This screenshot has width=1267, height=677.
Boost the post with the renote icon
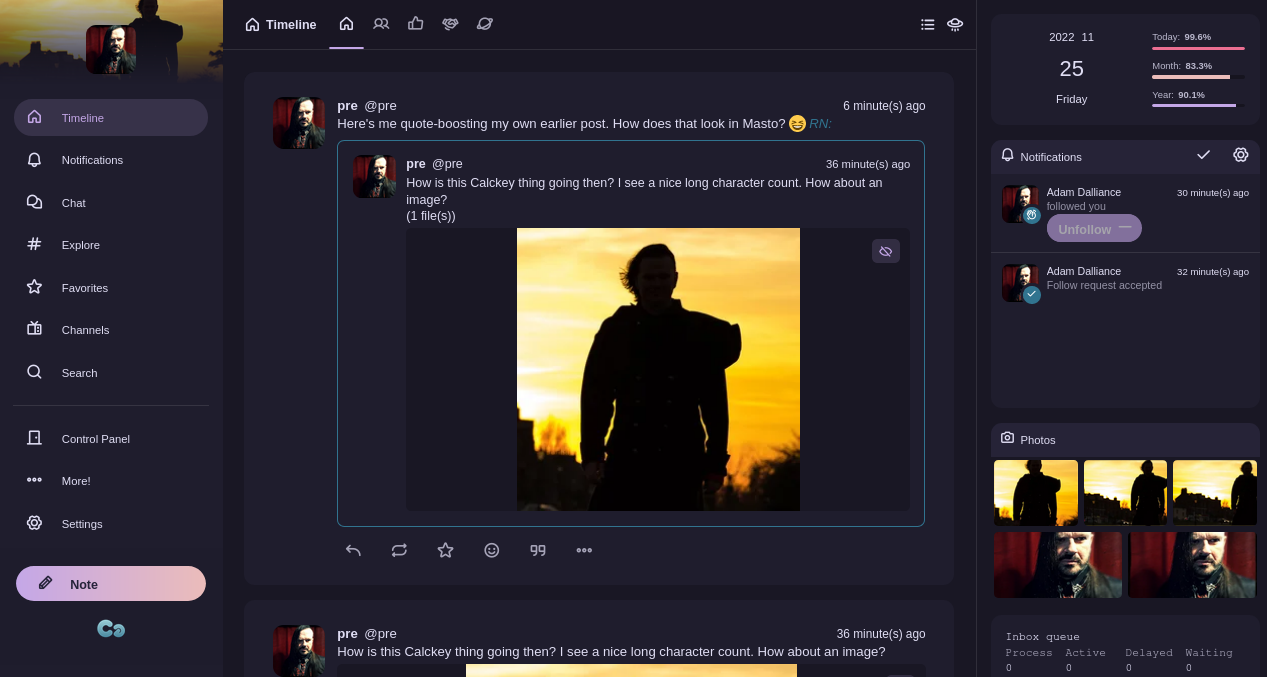pyautogui.click(x=399, y=550)
